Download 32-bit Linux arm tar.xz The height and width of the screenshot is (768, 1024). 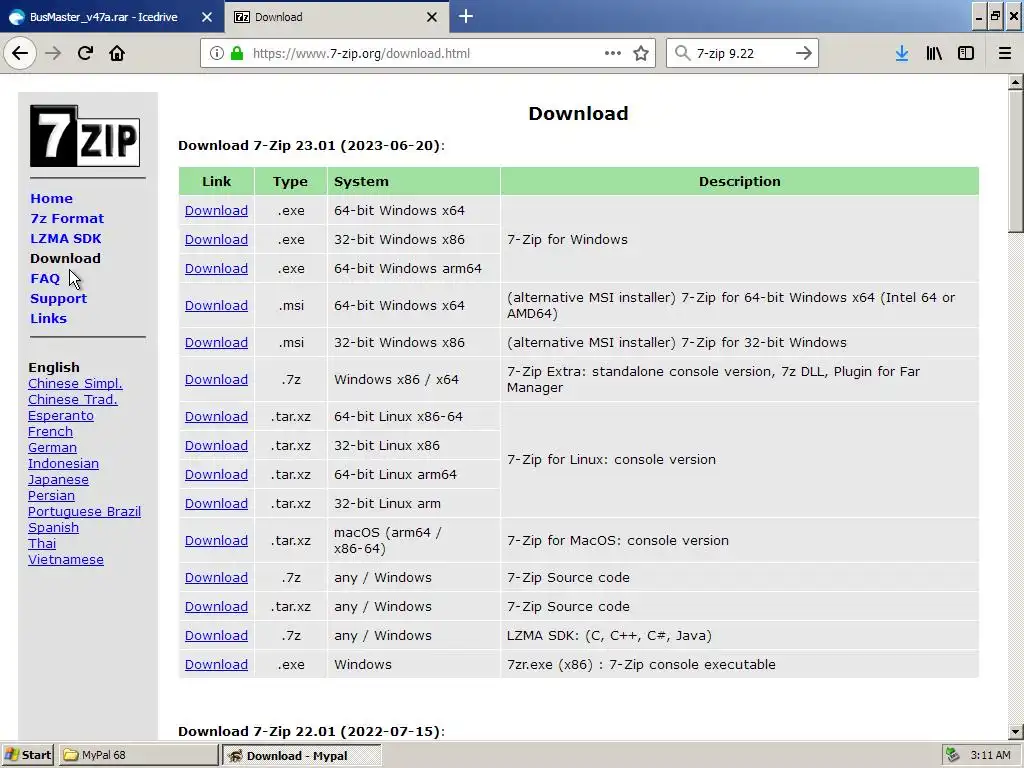[216, 504]
